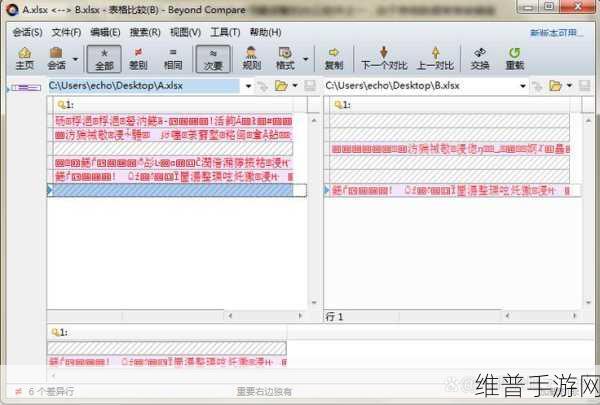Open the 编辑(E) menu
This screenshot has width=600, height=405.
(x=105, y=33)
